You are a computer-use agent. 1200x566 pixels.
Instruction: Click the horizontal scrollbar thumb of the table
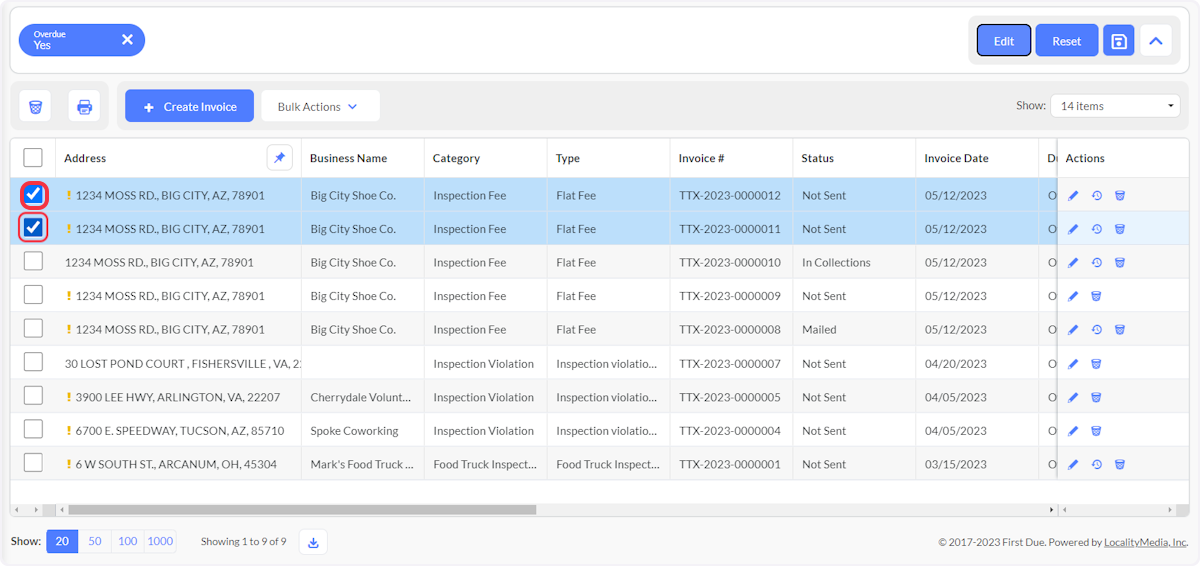pos(302,510)
